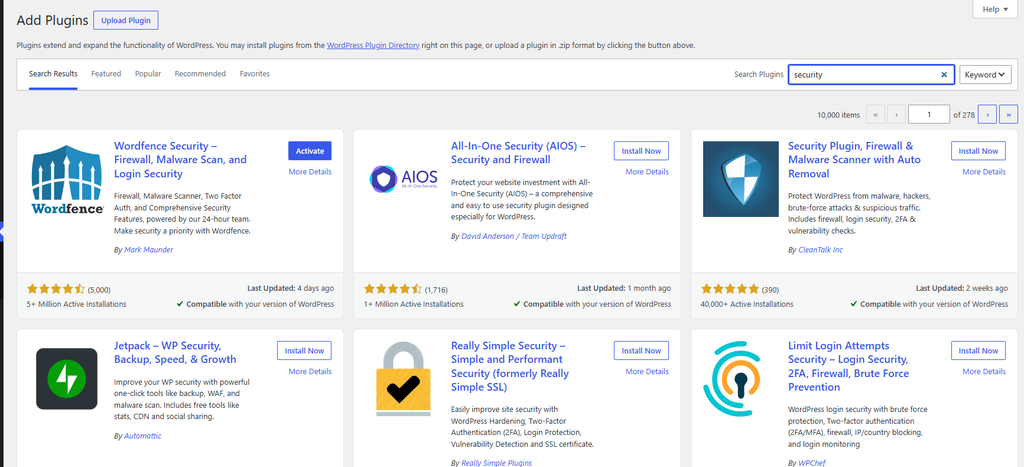The image size is (1024, 467).
Task: Open author David Anderson / Team Updraft link
Action: 514,236
